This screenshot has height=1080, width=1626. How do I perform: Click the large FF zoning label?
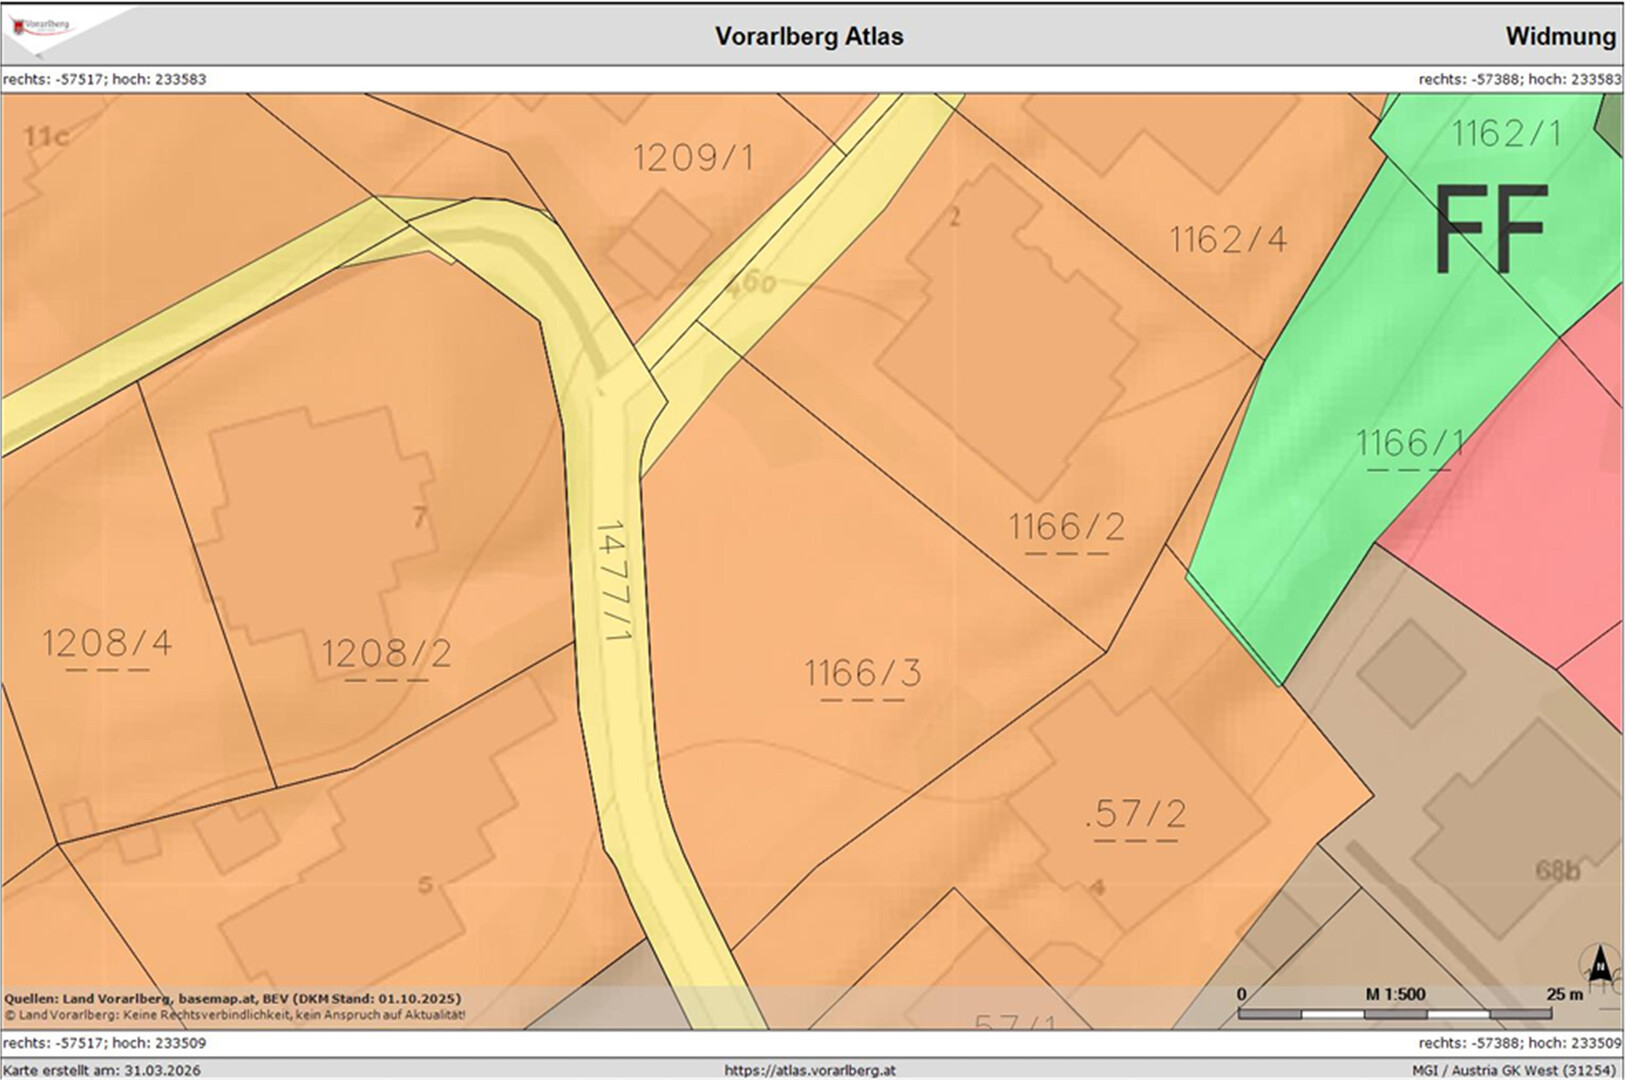point(1491,230)
